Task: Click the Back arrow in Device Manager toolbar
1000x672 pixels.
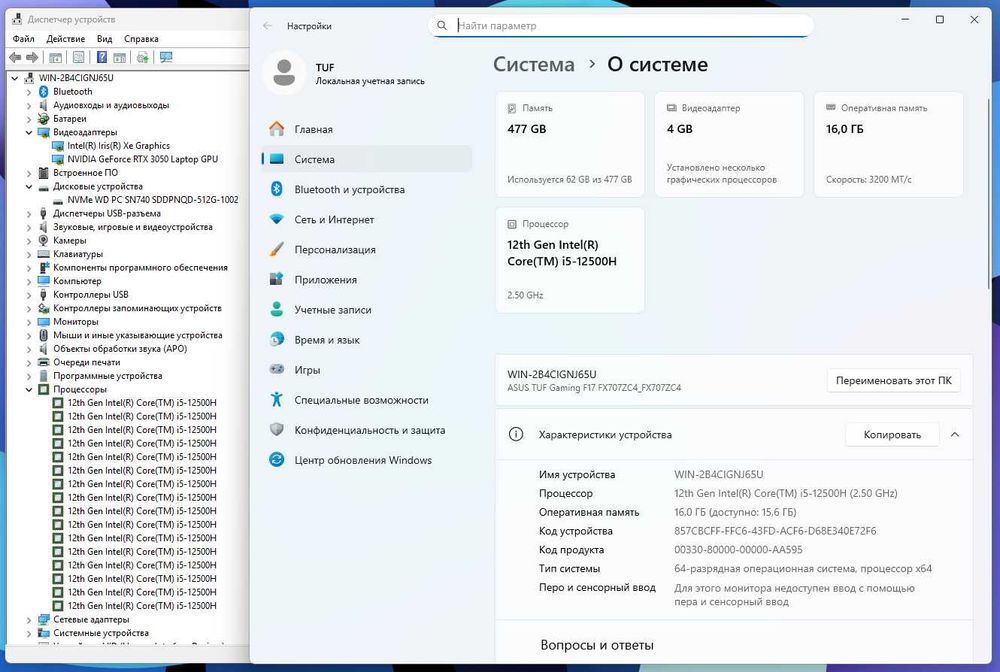Action: tap(15, 57)
